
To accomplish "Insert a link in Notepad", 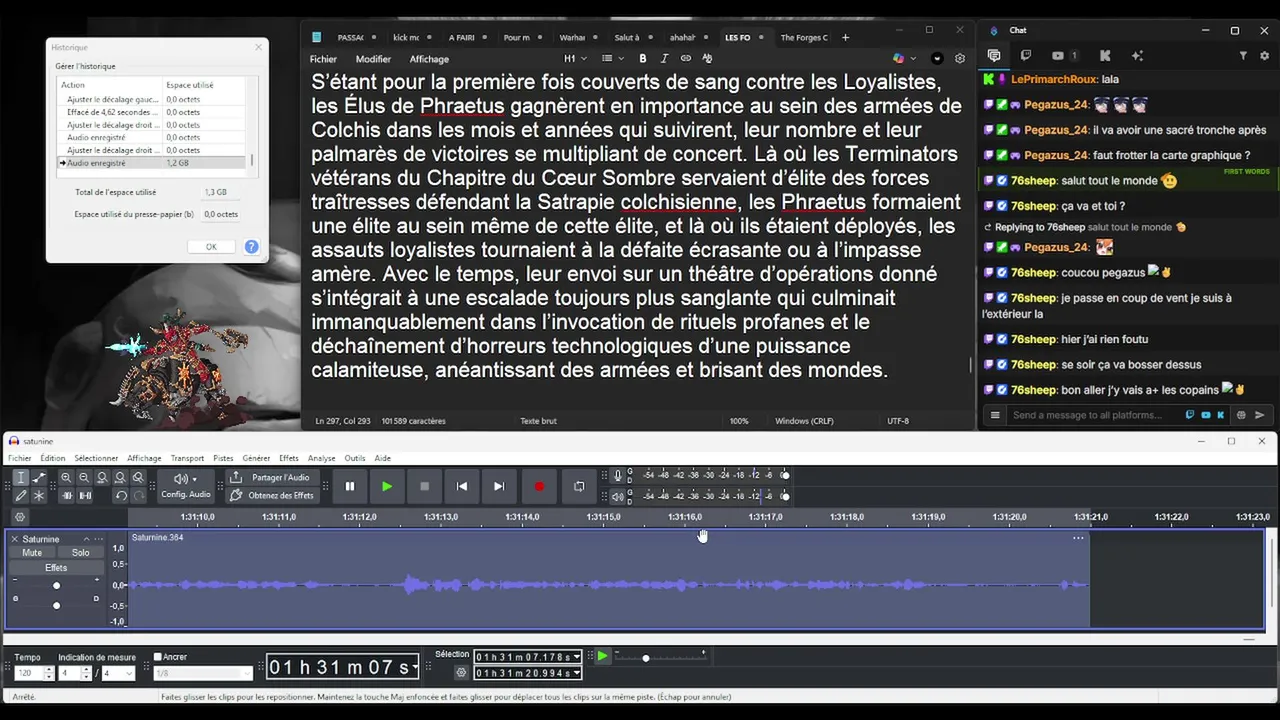I will click(686, 59).
